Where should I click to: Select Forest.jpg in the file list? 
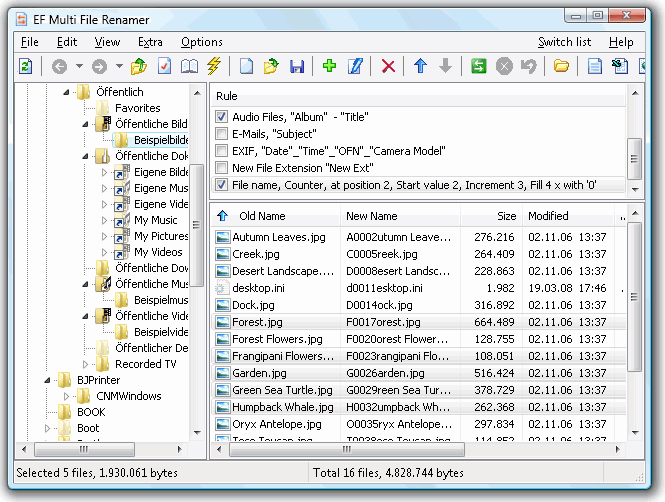click(258, 322)
